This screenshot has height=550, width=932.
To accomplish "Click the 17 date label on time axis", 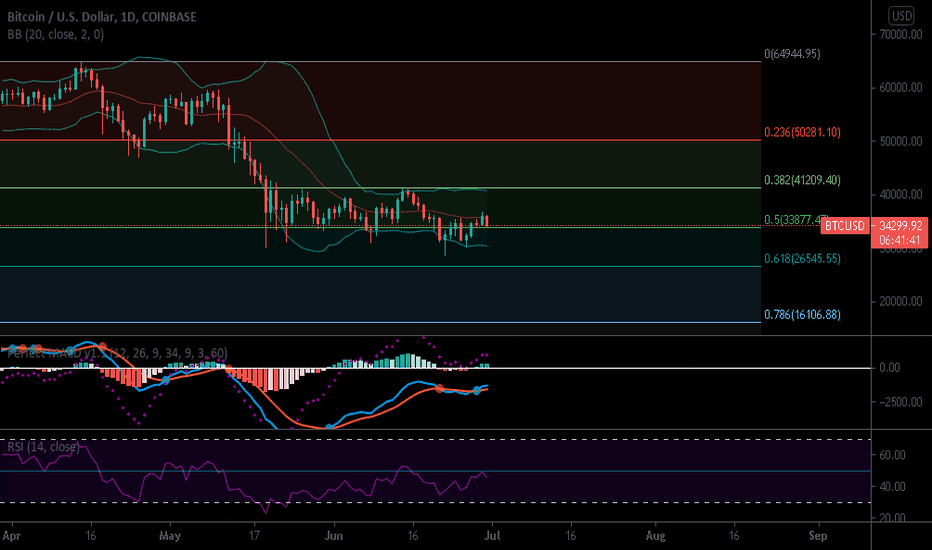I will 254,536.
